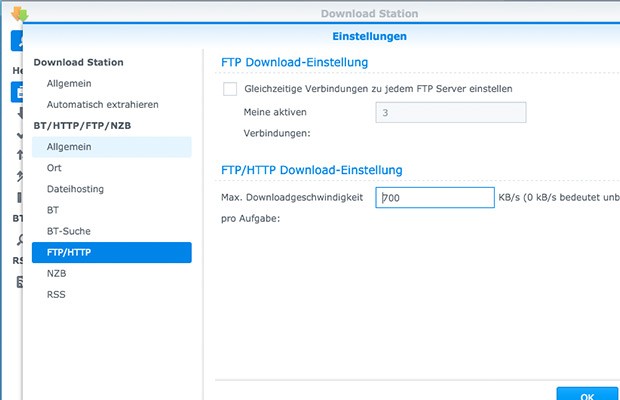Screen dimensions: 620x400
Task: Focus the Max. Downloadgeschwindigkeit input field
Action: pyautogui.click(x=435, y=197)
